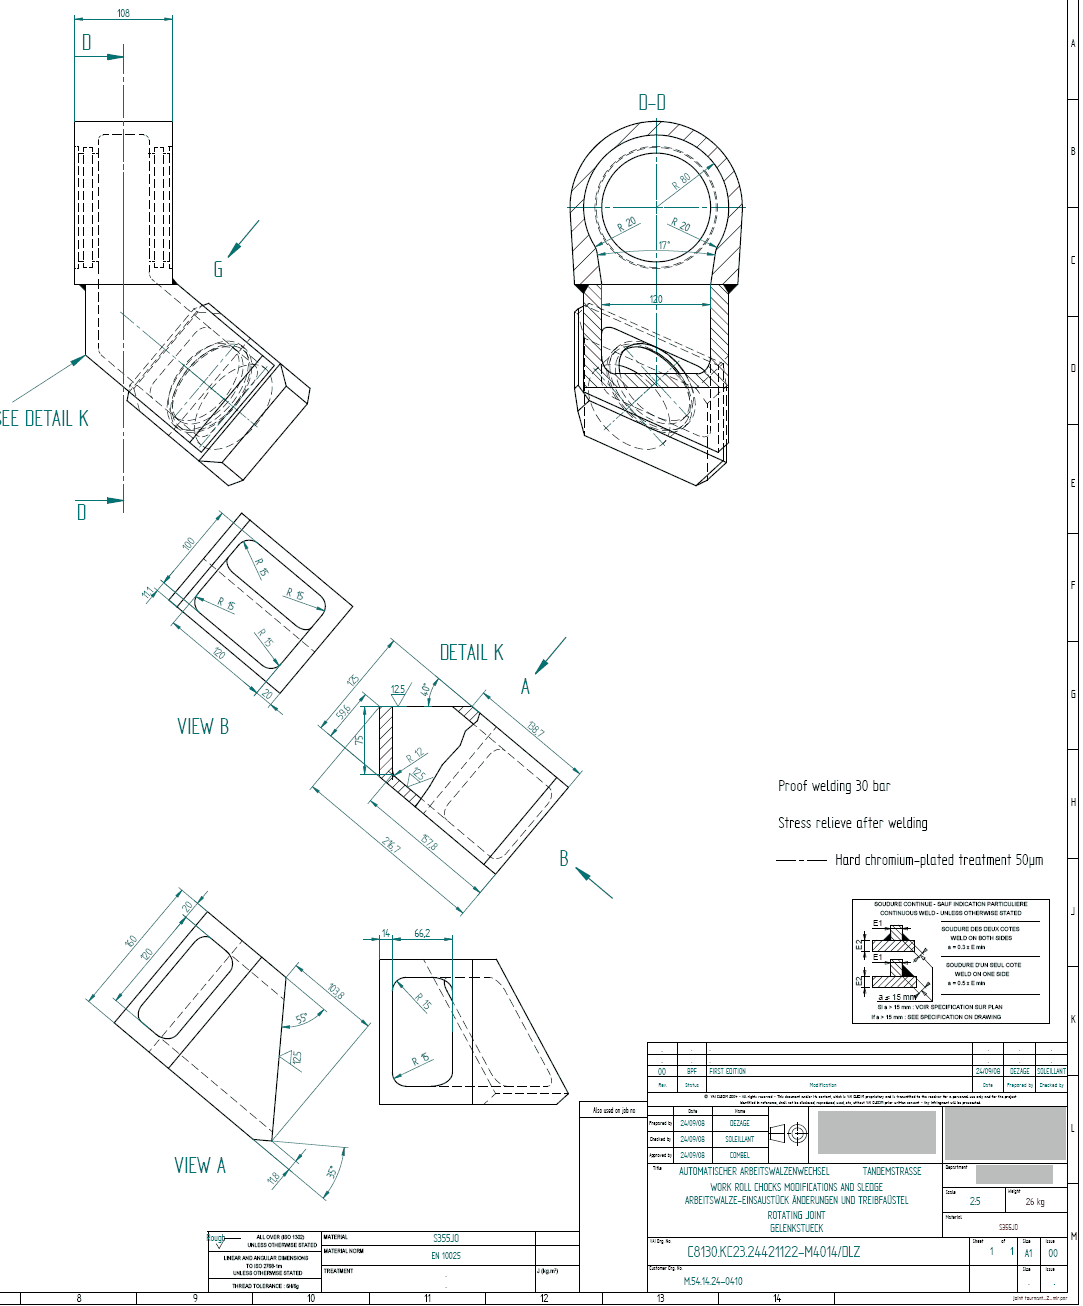Click drawing number C8130.KC23.24421122-M4014/DLZ
Viewport: 1083px width, 1306px height.
[773, 1252]
